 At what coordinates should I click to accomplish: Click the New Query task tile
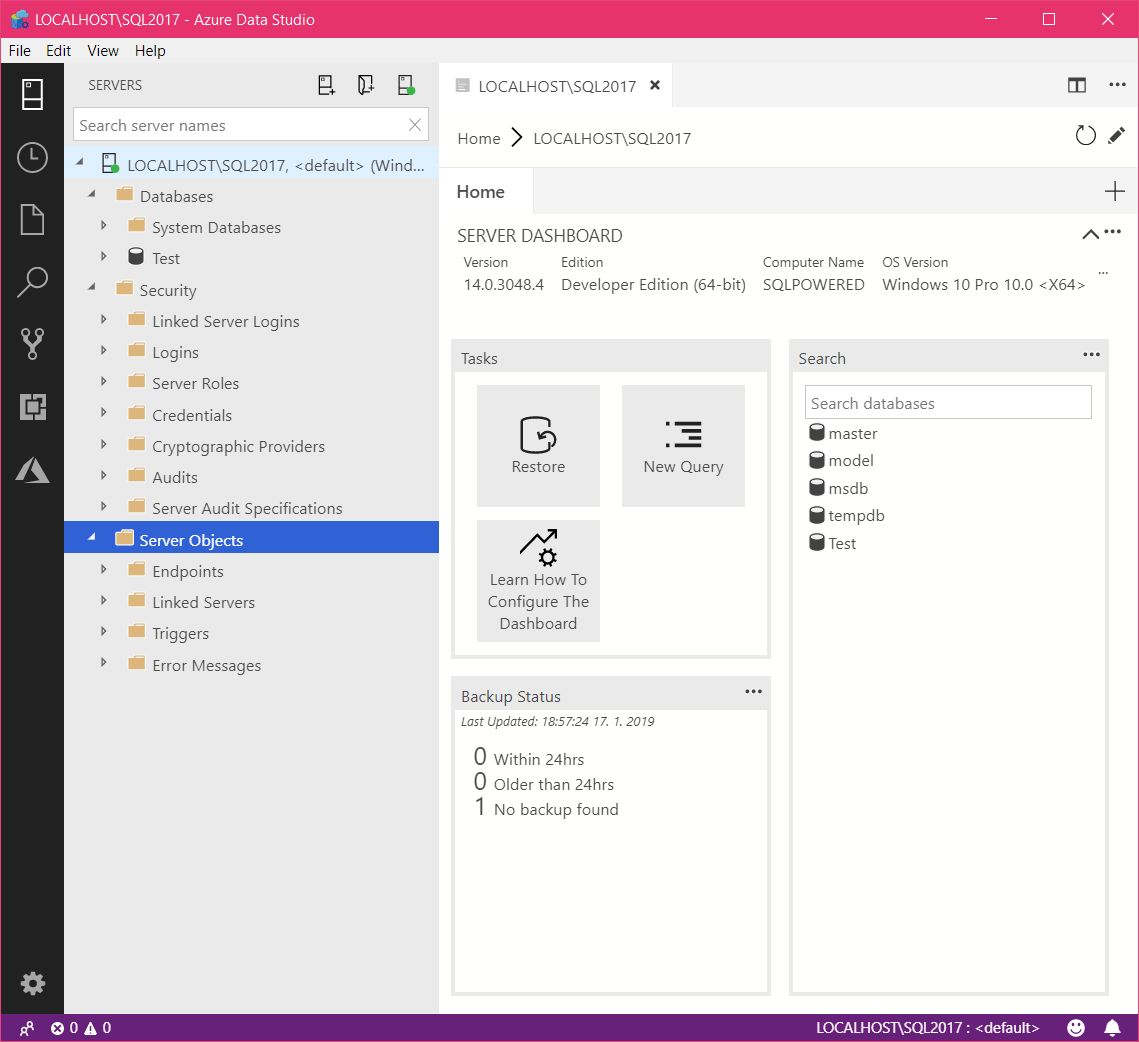683,445
